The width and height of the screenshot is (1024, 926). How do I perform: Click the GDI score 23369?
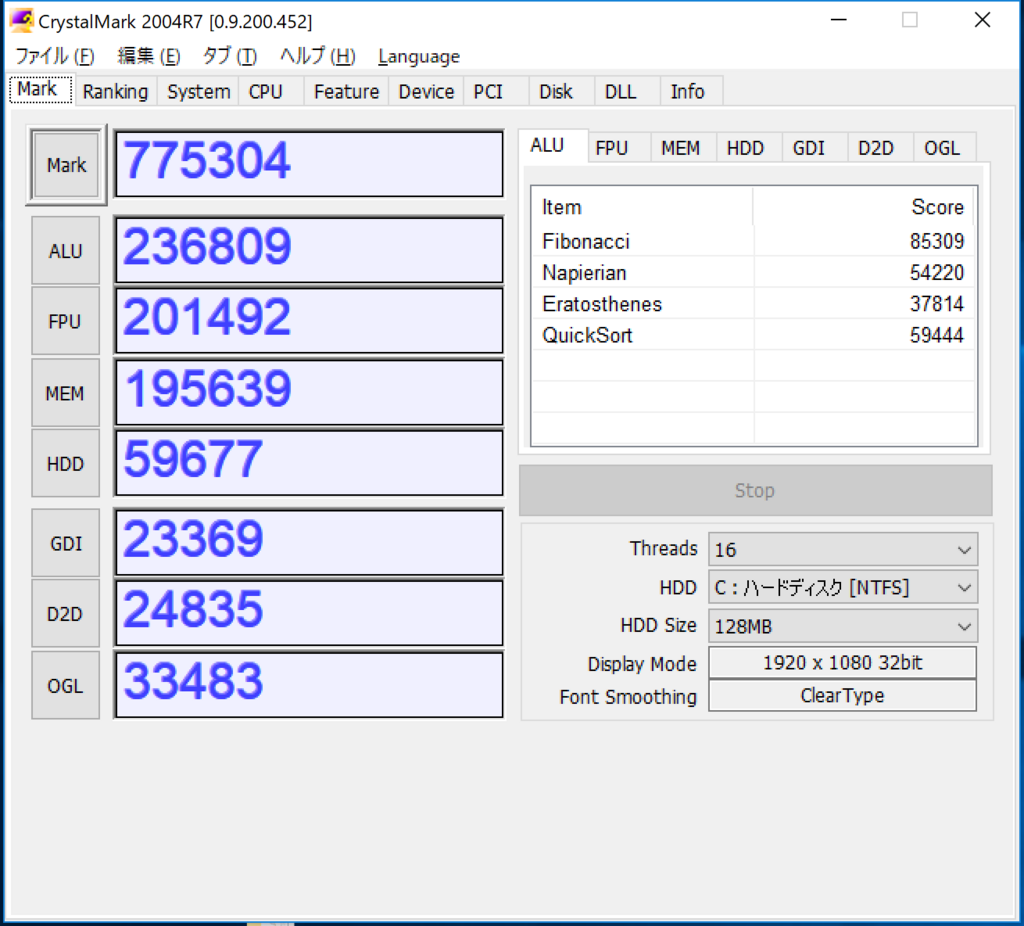309,543
